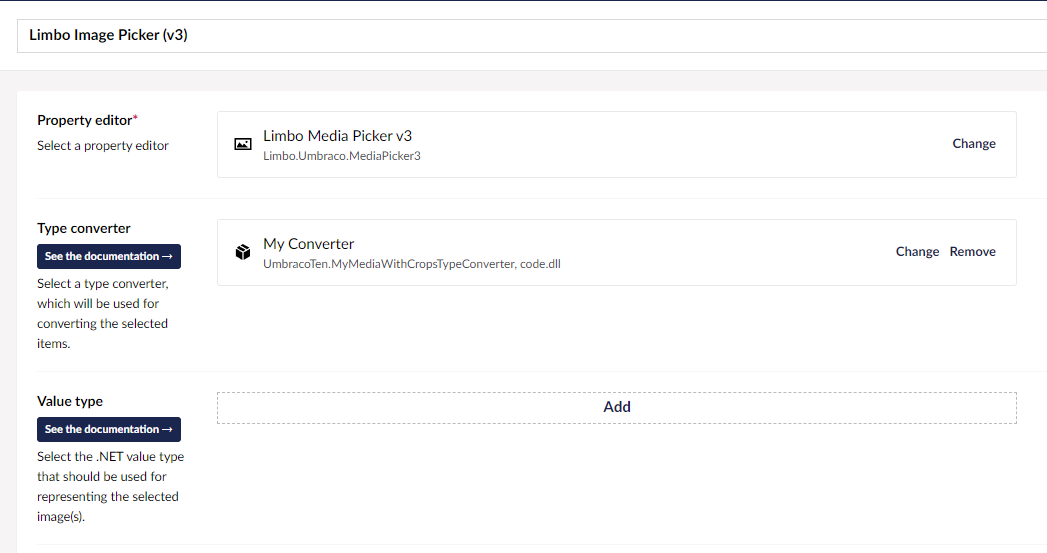Click the 'Select a property editor' description

[103, 146]
